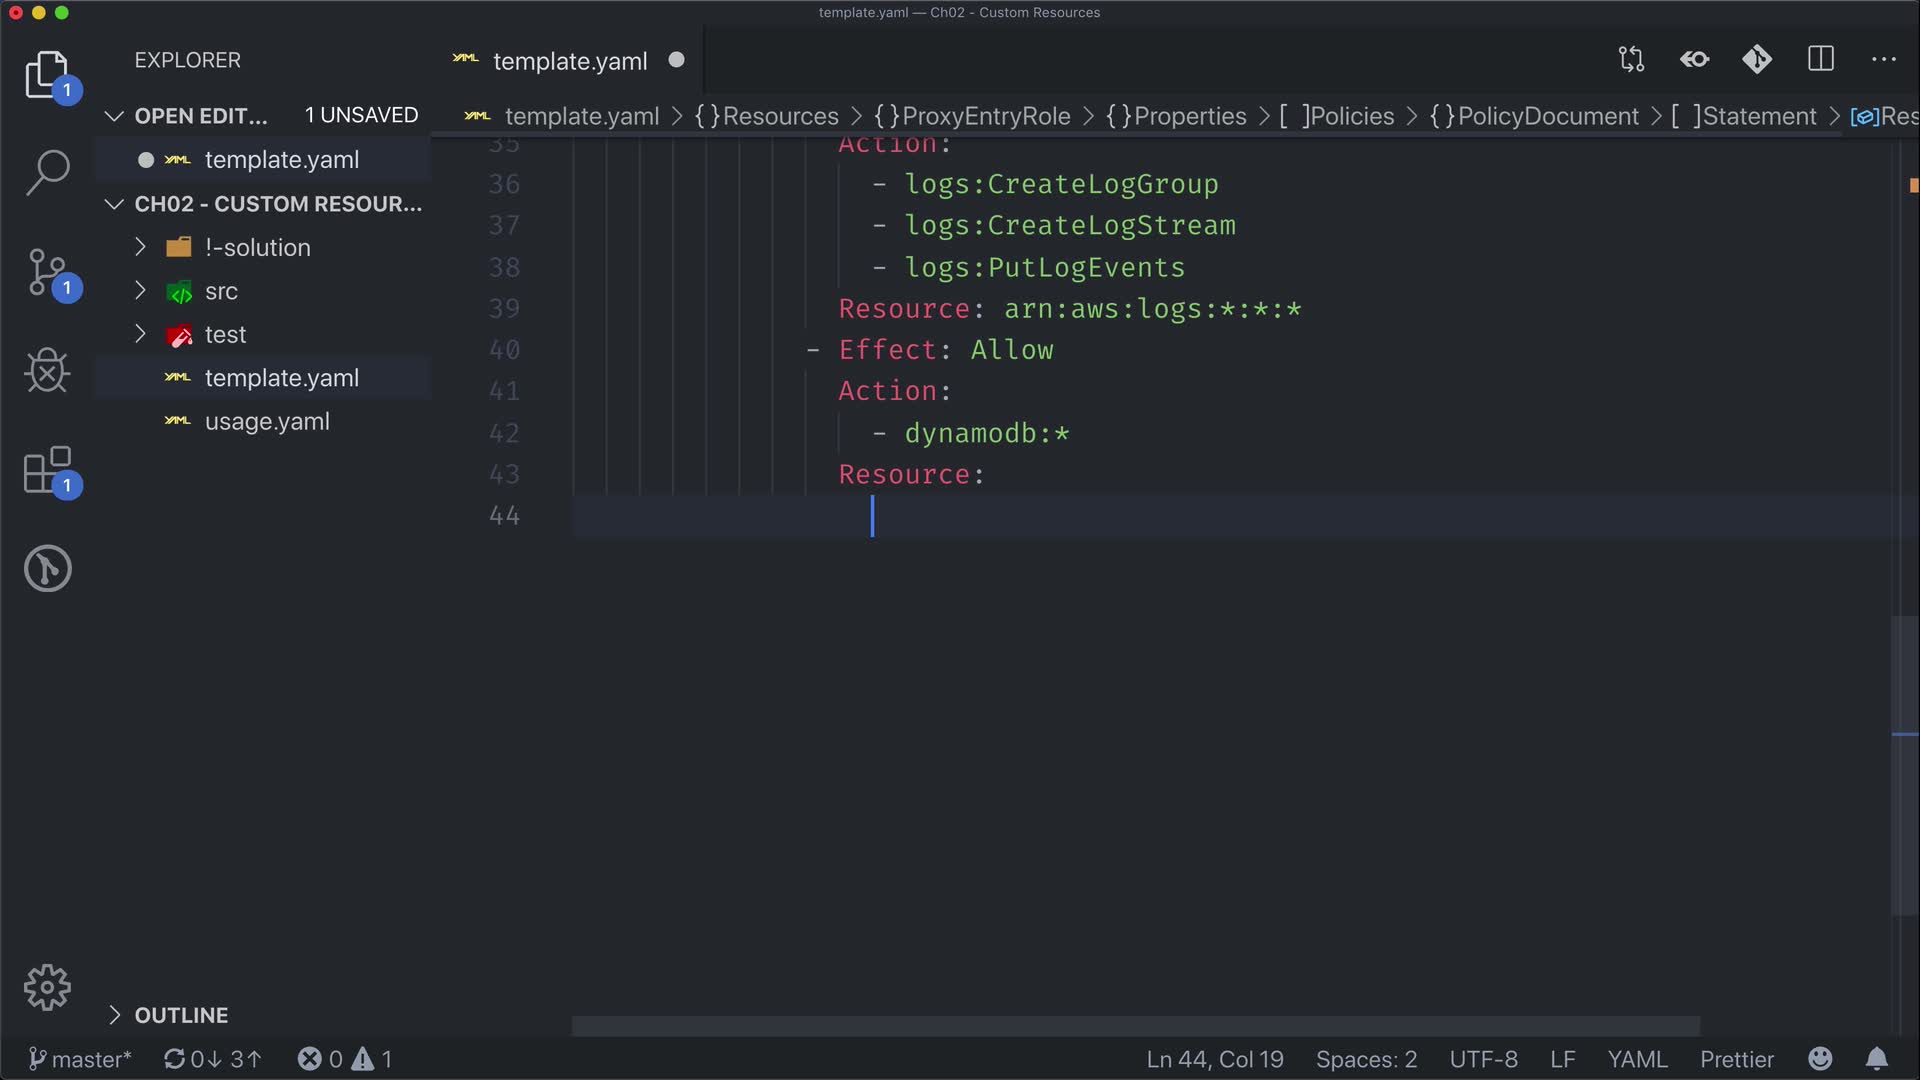
Task: Open the Source Control view
Action: tap(47, 272)
